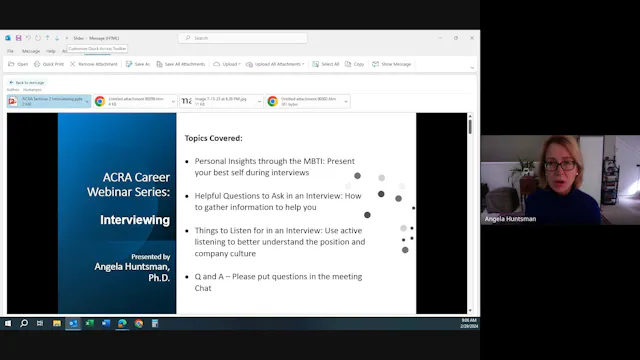
Task: Open the Message tab
Action: (x=31, y=51)
